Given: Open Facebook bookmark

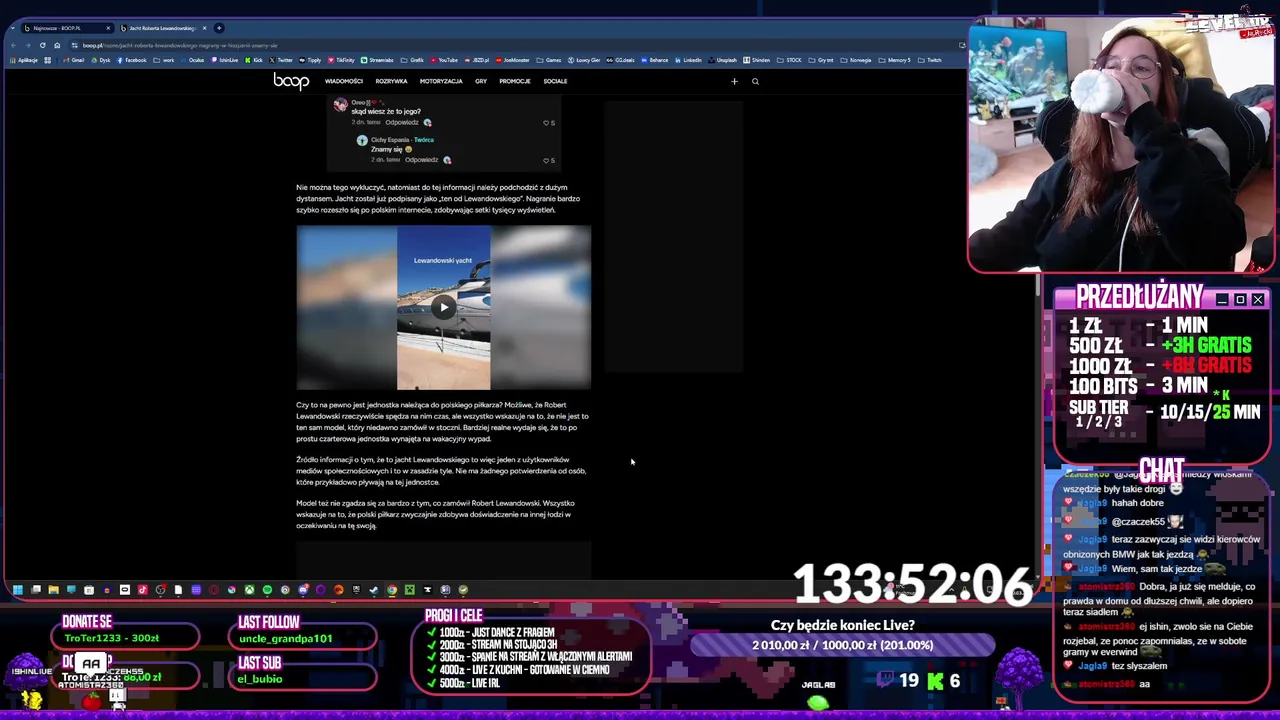Looking at the screenshot, I should coord(131,60).
